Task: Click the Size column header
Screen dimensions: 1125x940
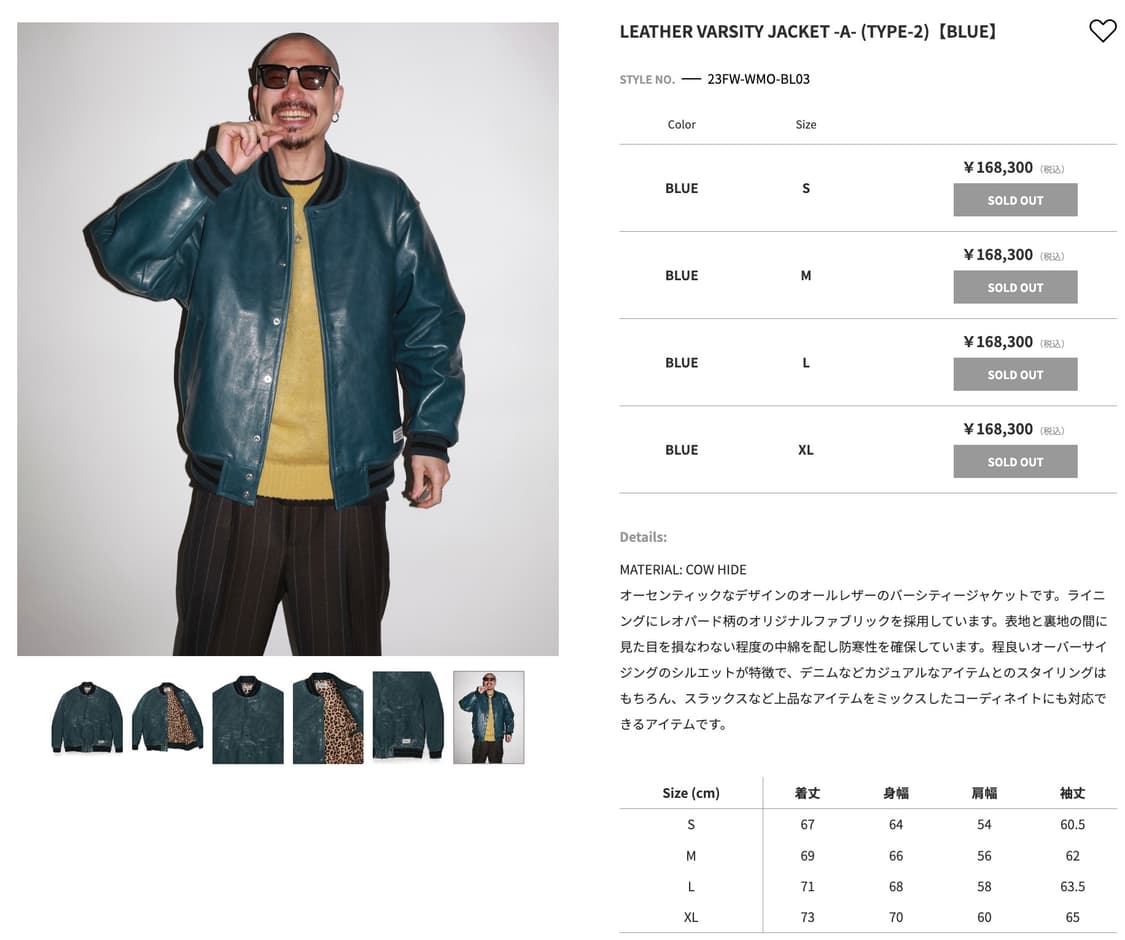Action: point(806,124)
